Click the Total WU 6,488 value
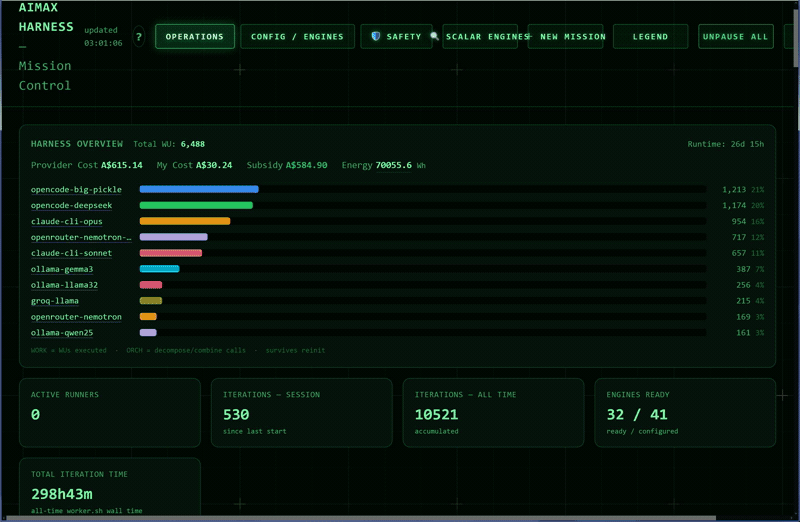800x522 pixels. pyautogui.click(x=192, y=144)
